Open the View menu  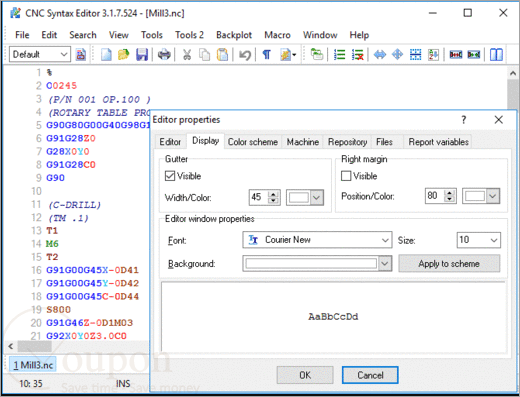(x=119, y=35)
